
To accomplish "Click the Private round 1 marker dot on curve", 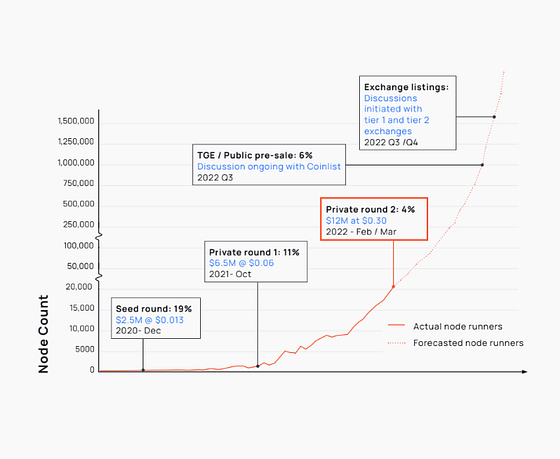I will pos(258,366).
